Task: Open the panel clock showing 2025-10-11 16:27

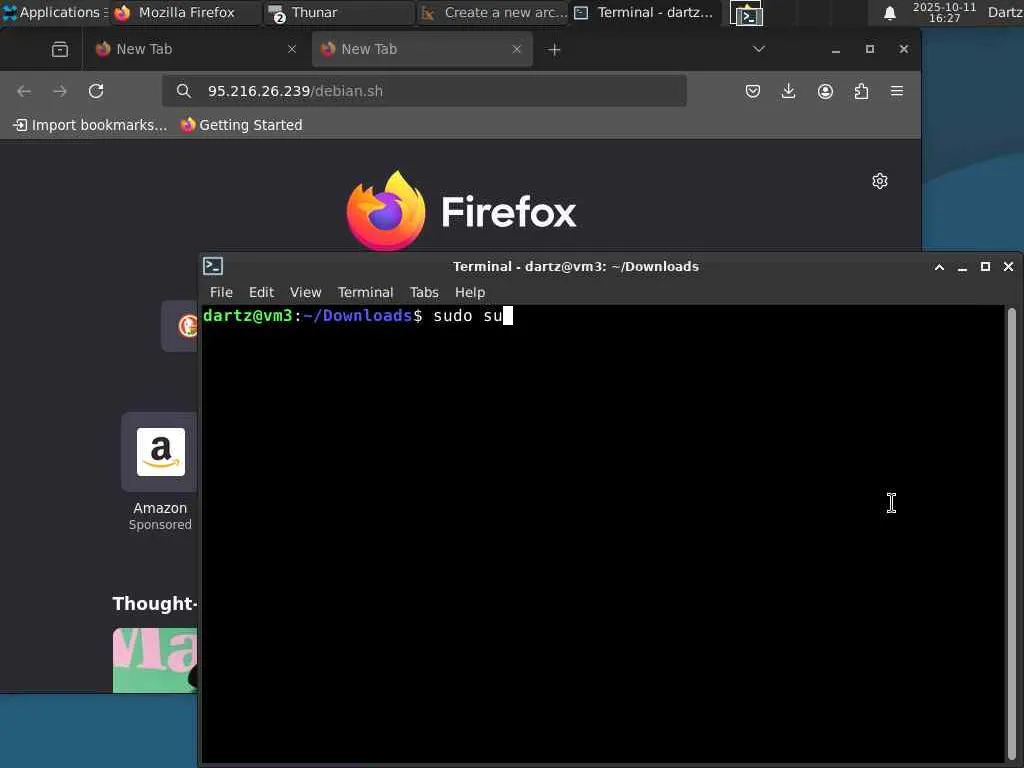Action: [x=944, y=12]
